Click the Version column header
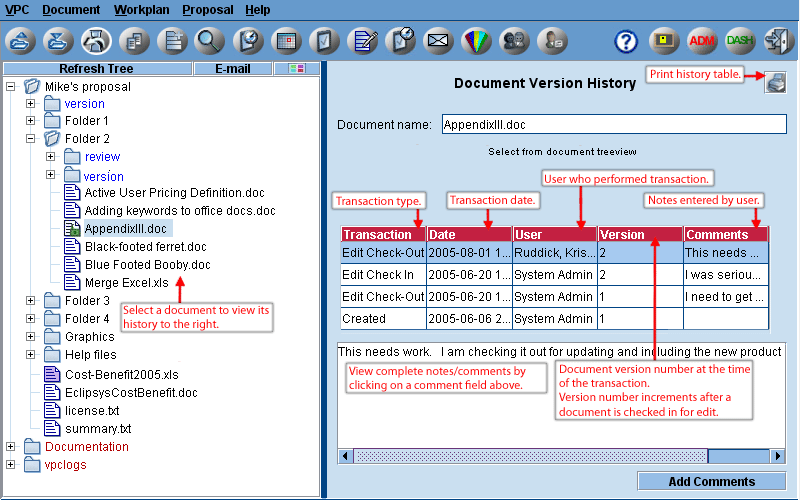This screenshot has width=800, height=500. [640, 234]
